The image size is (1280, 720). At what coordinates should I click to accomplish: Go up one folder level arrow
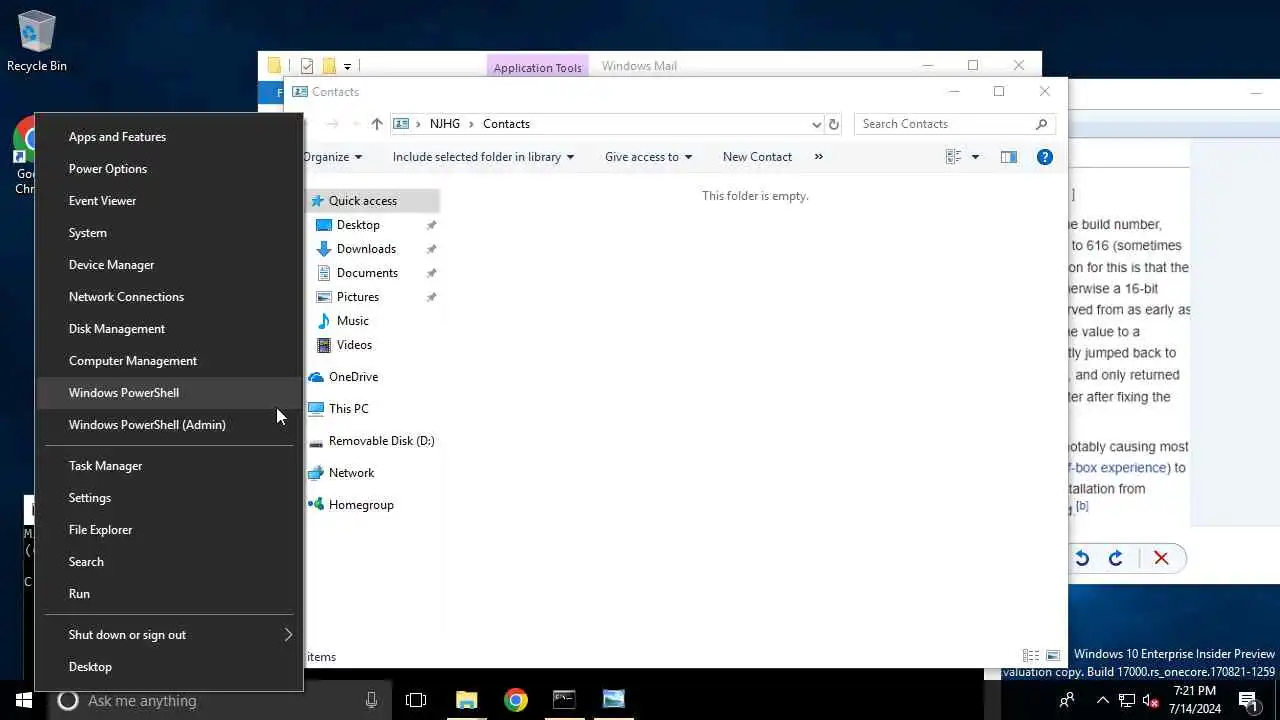point(376,124)
